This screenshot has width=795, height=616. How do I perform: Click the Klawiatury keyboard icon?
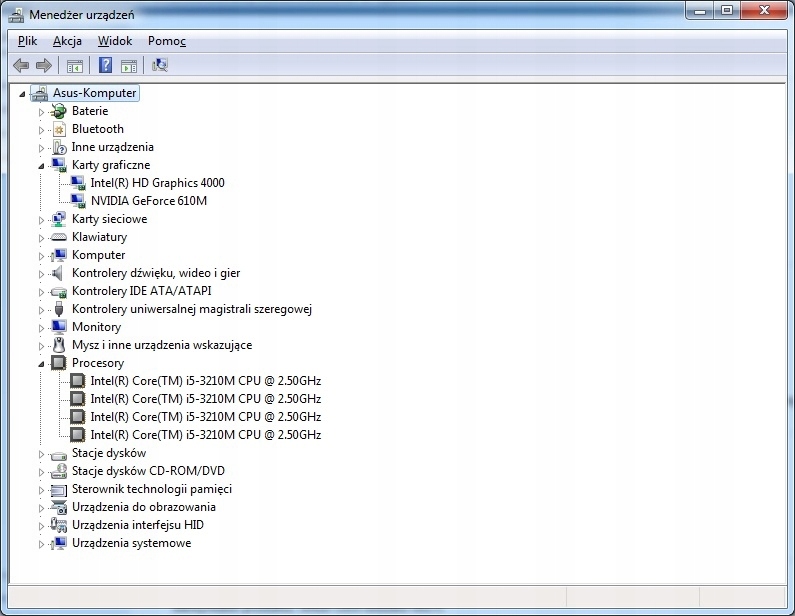(59, 237)
